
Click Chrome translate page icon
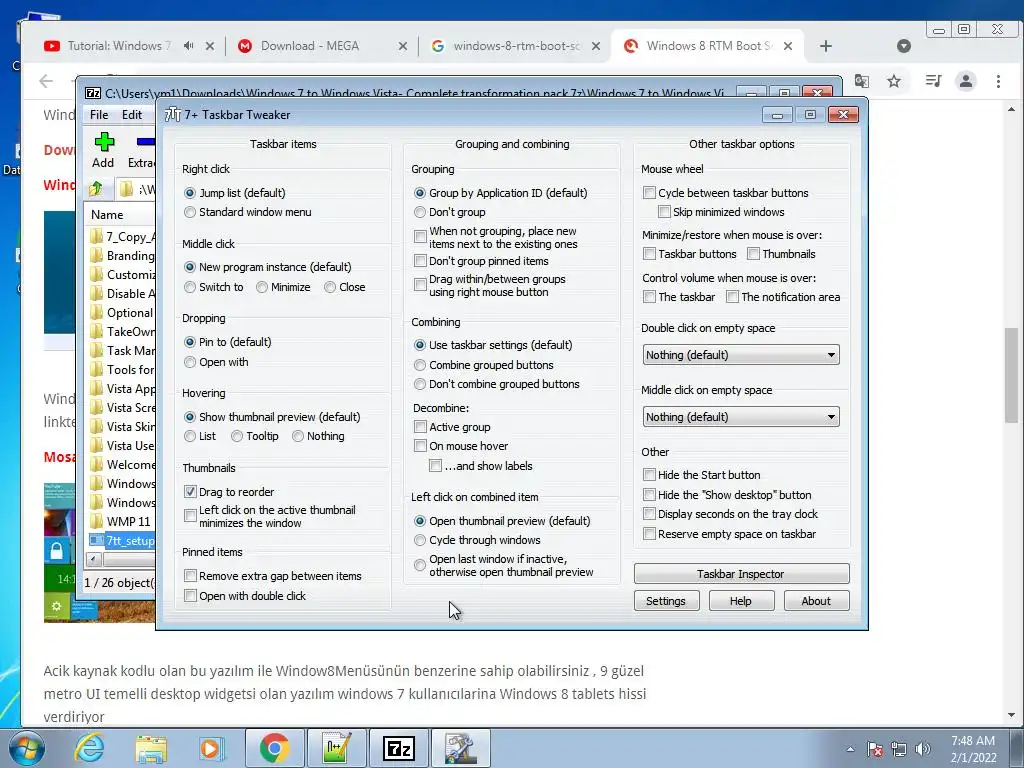click(x=862, y=81)
